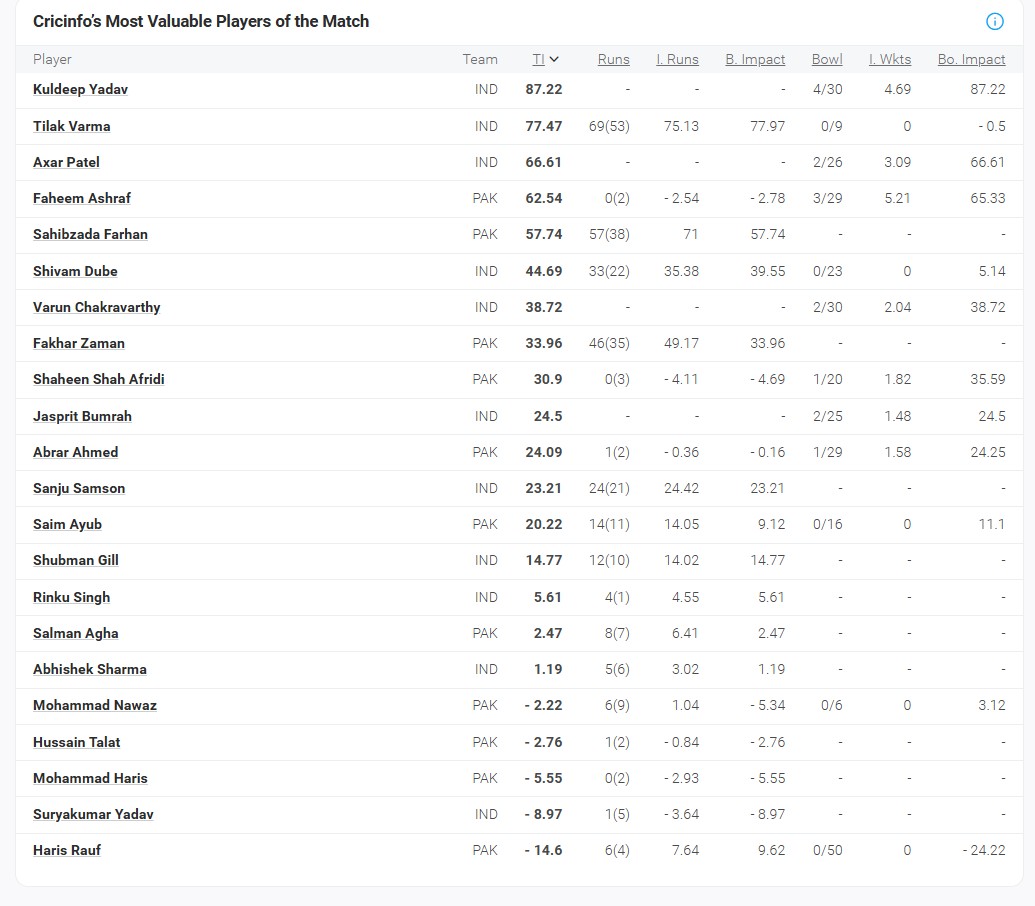The height and width of the screenshot is (906, 1035).
Task: Select Axar Patel's name link
Action: click(x=66, y=162)
